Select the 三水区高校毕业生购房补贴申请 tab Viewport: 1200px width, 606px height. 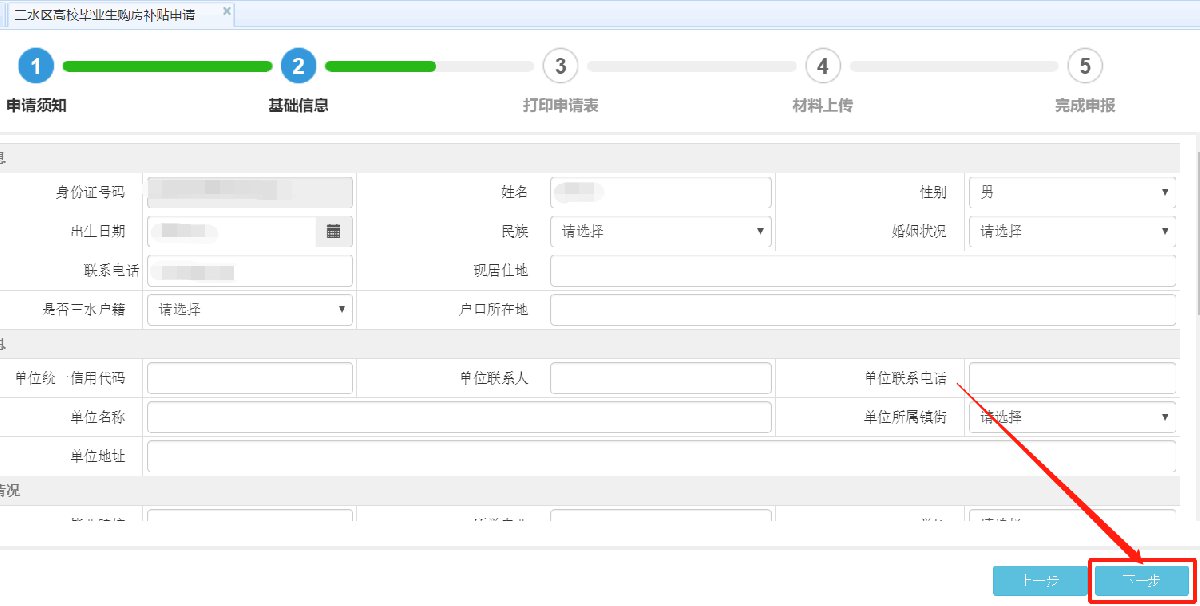coord(105,14)
